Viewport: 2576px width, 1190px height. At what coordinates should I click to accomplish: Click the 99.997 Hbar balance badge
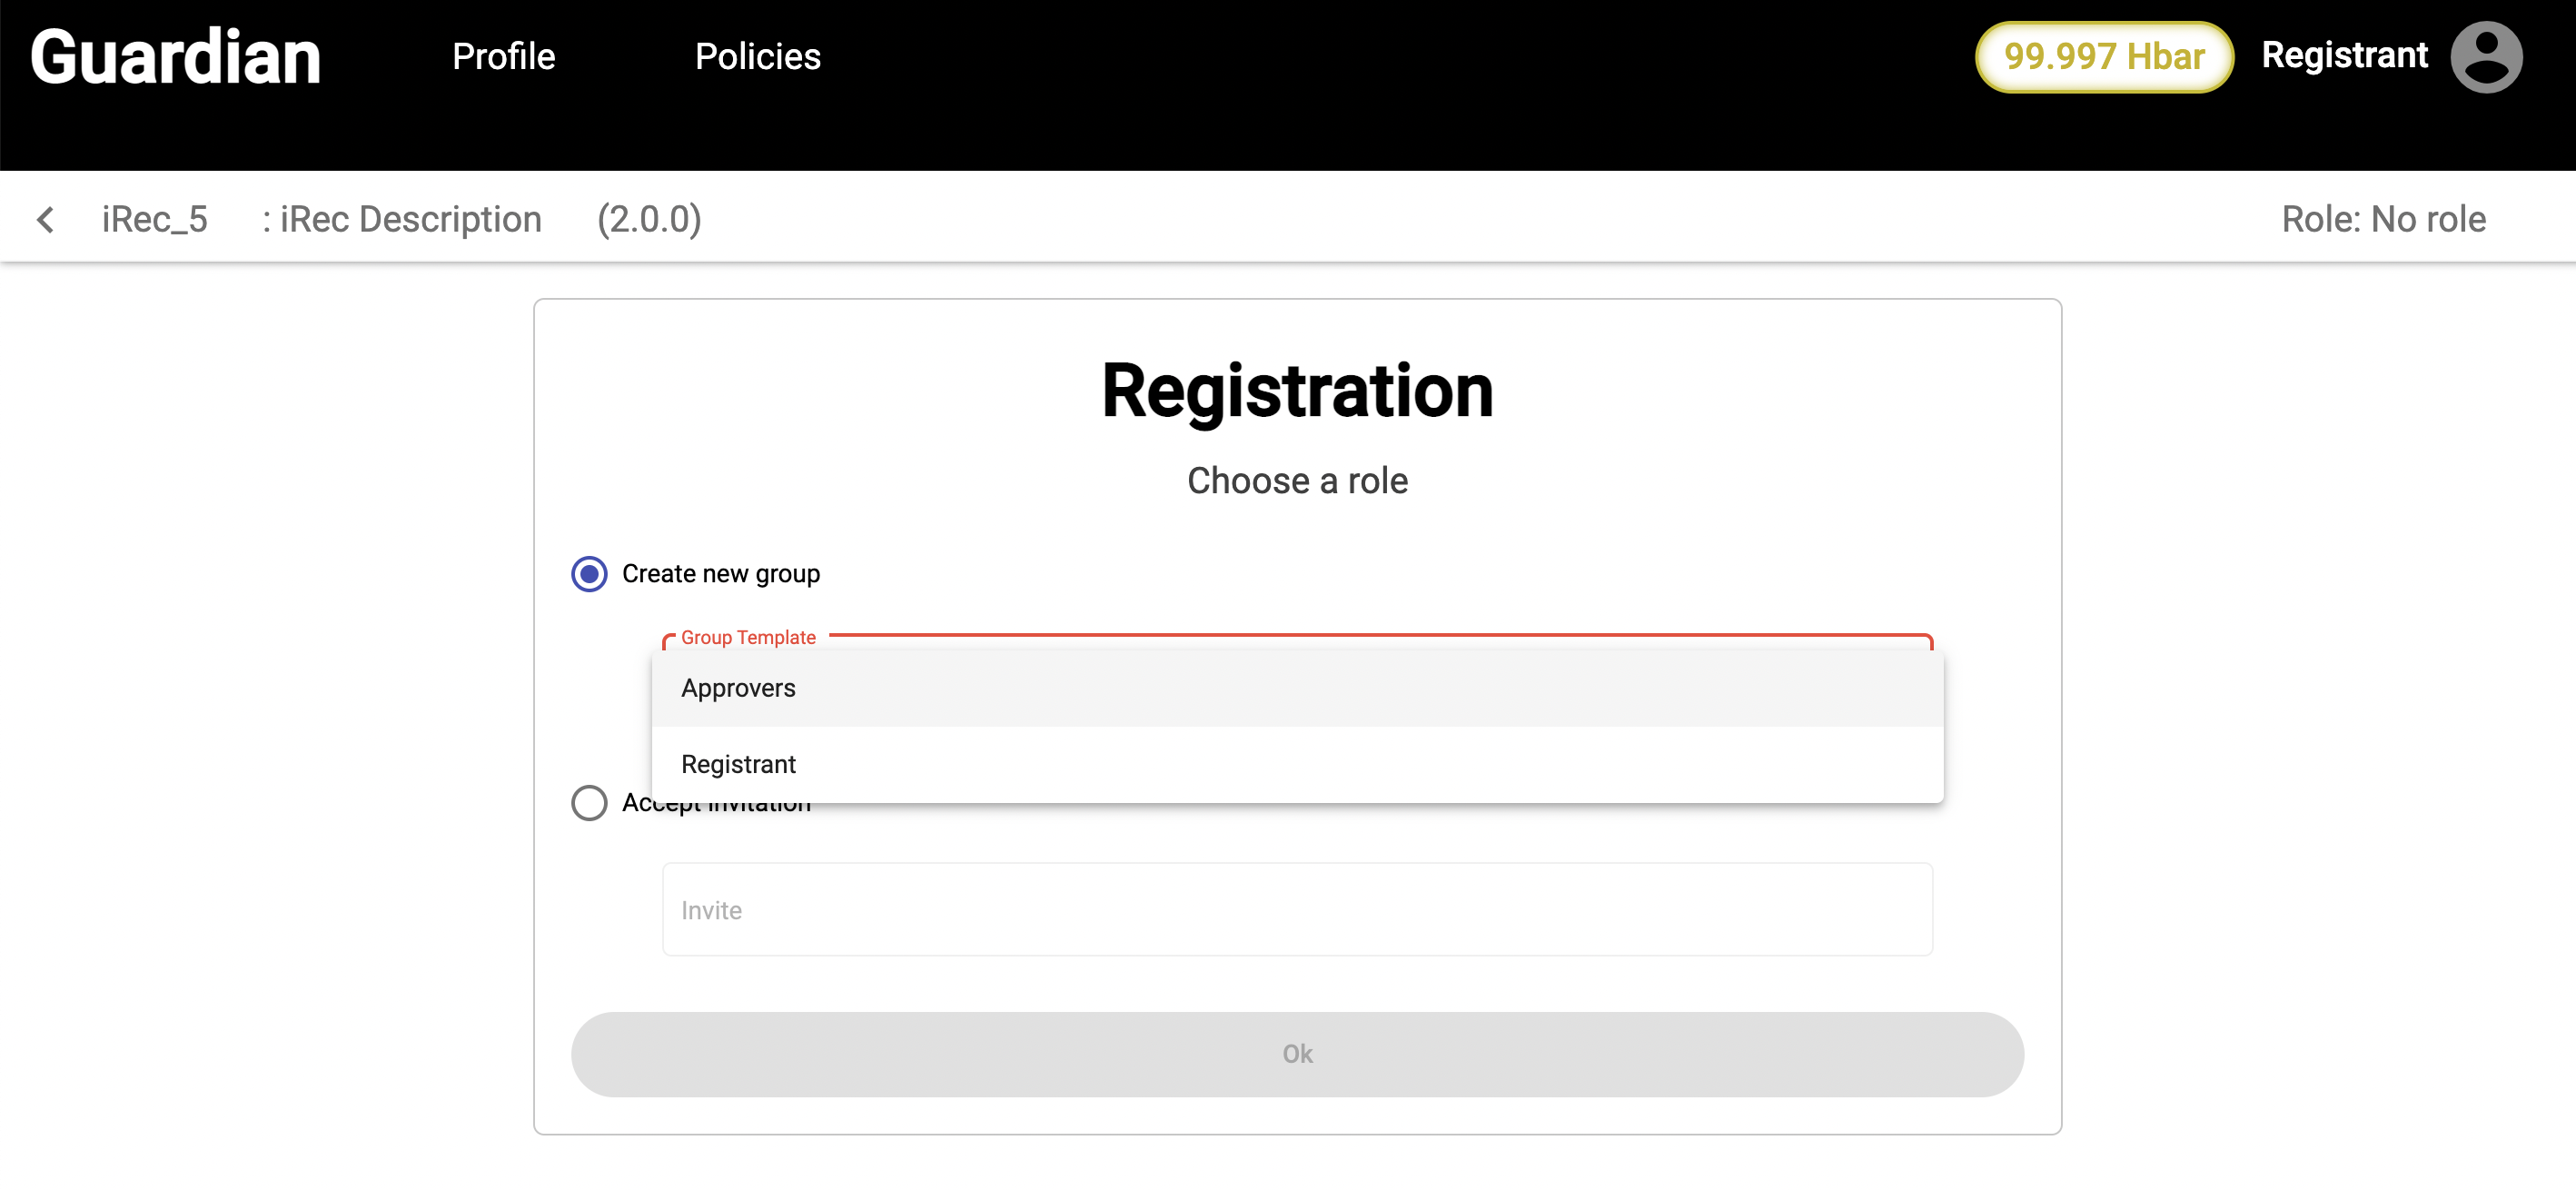[2103, 57]
